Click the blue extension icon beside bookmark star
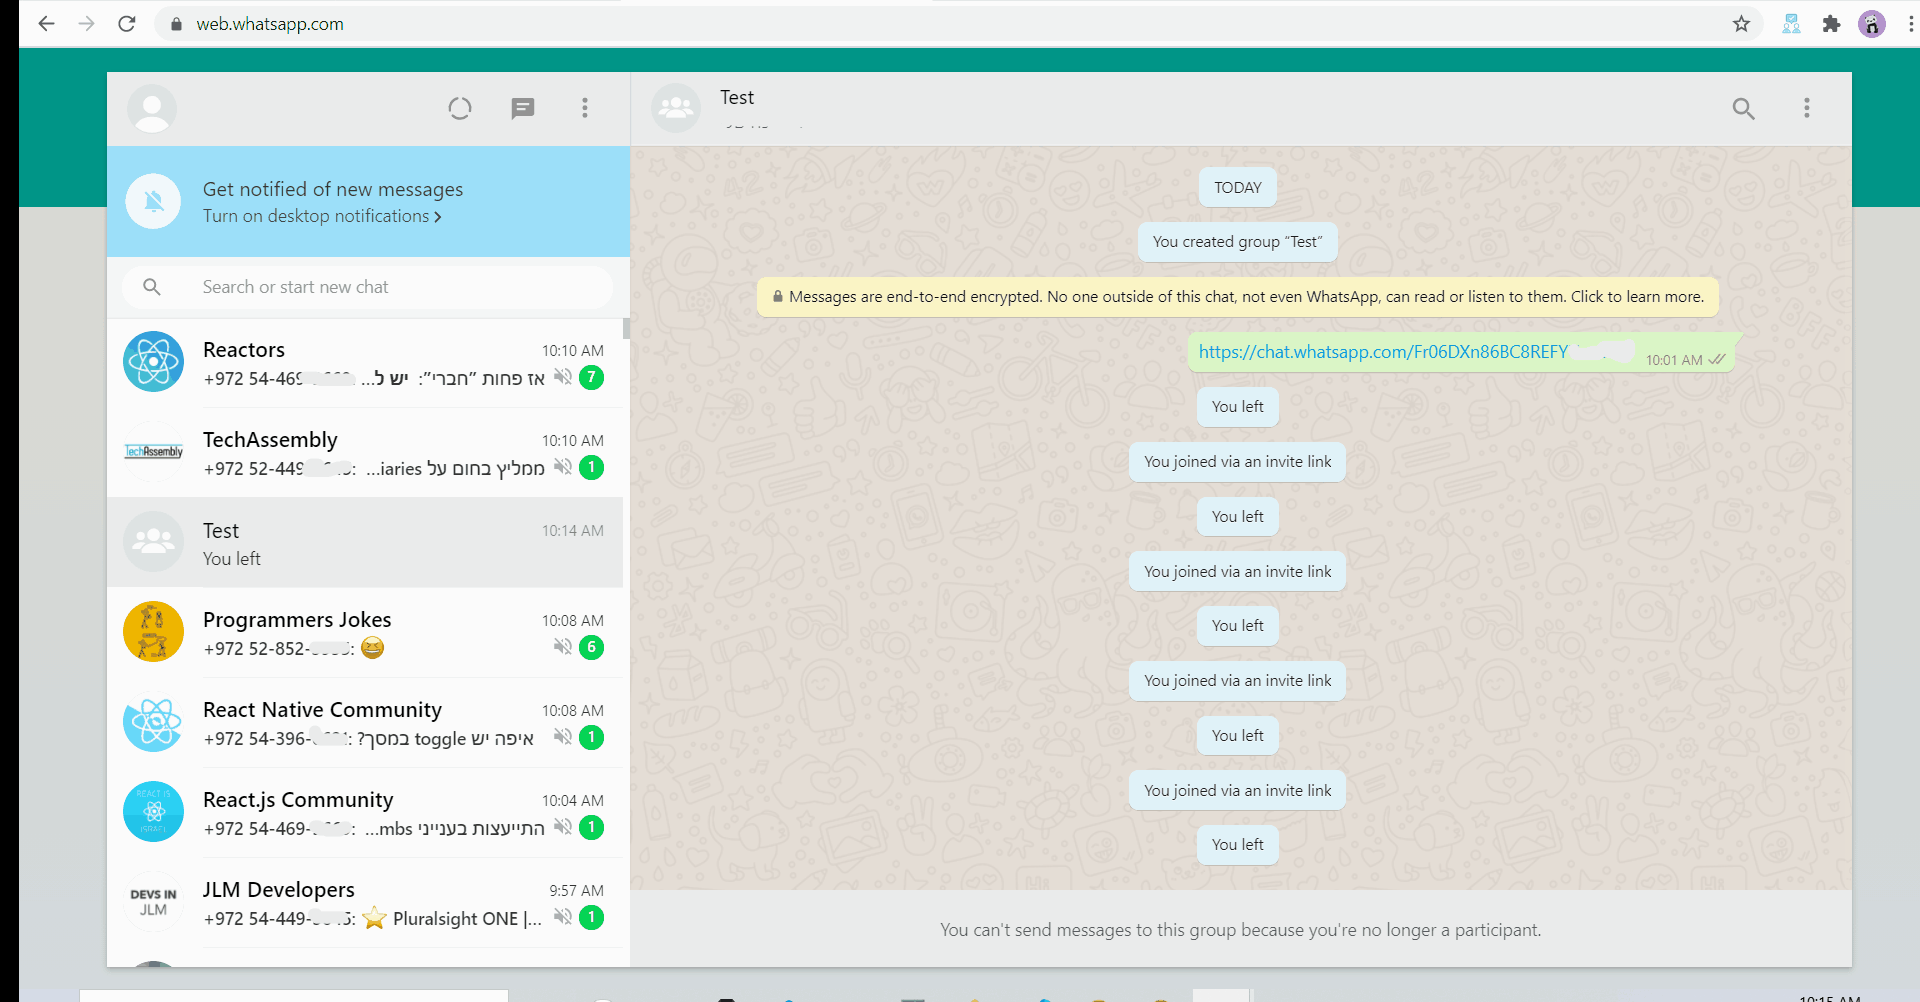Viewport: 1920px width, 1002px height. 1791,23
